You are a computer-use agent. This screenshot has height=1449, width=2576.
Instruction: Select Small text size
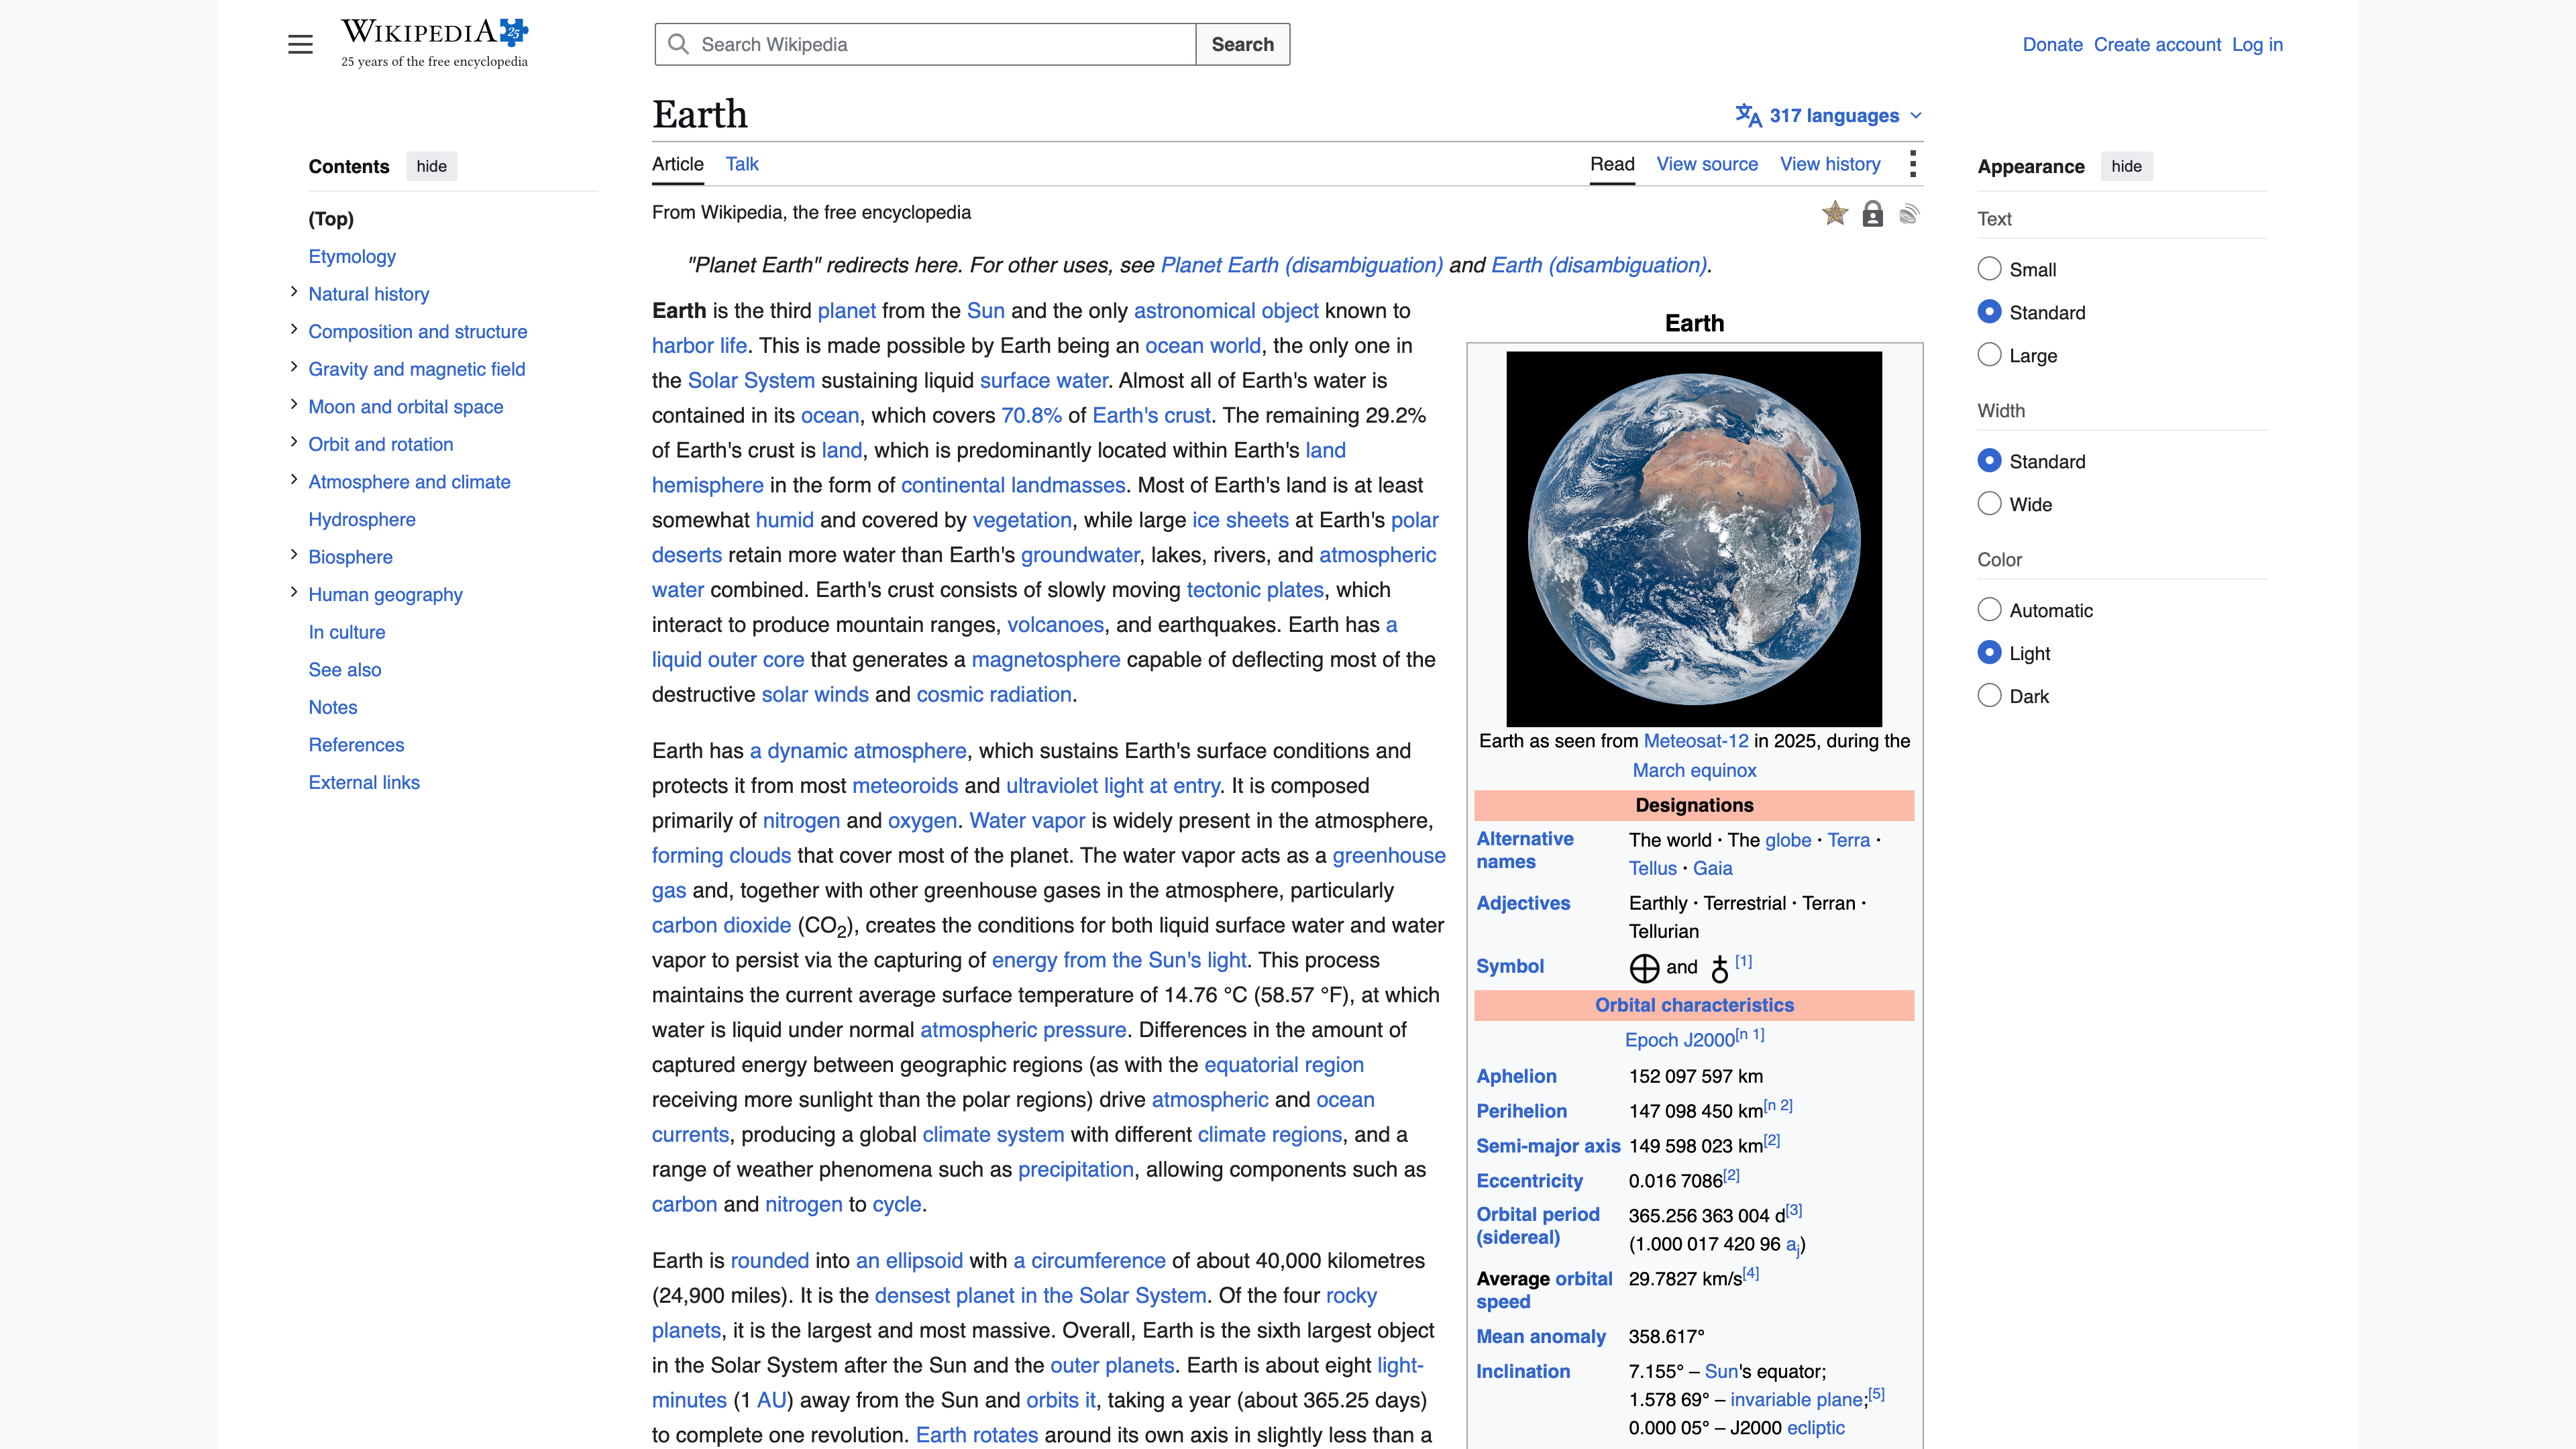point(1989,269)
